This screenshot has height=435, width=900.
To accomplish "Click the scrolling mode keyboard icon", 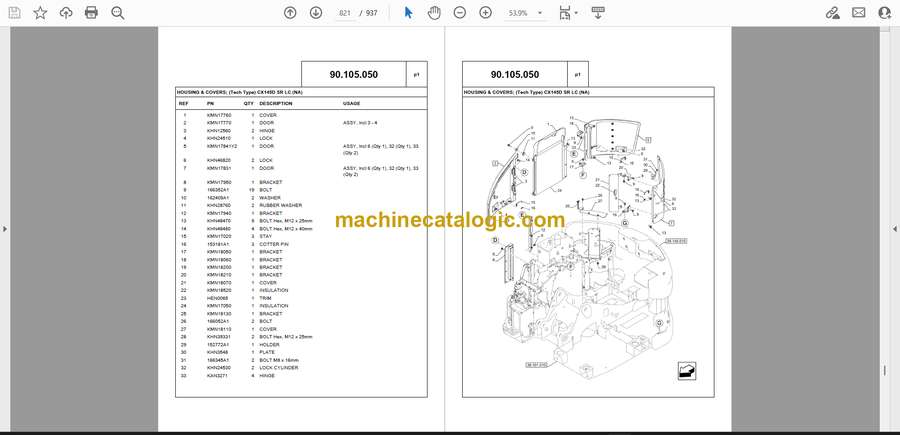I will (598, 13).
